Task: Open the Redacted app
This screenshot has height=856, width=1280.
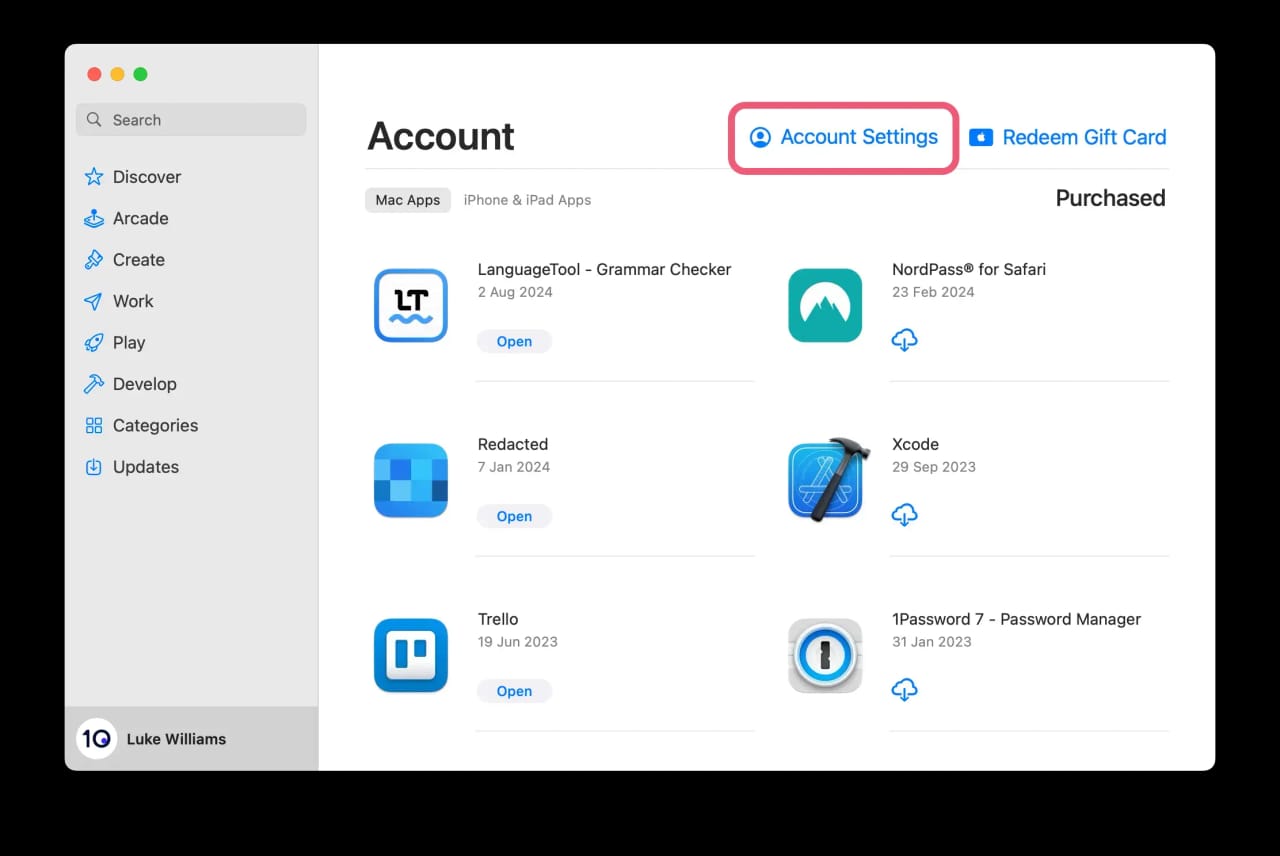Action: point(514,516)
